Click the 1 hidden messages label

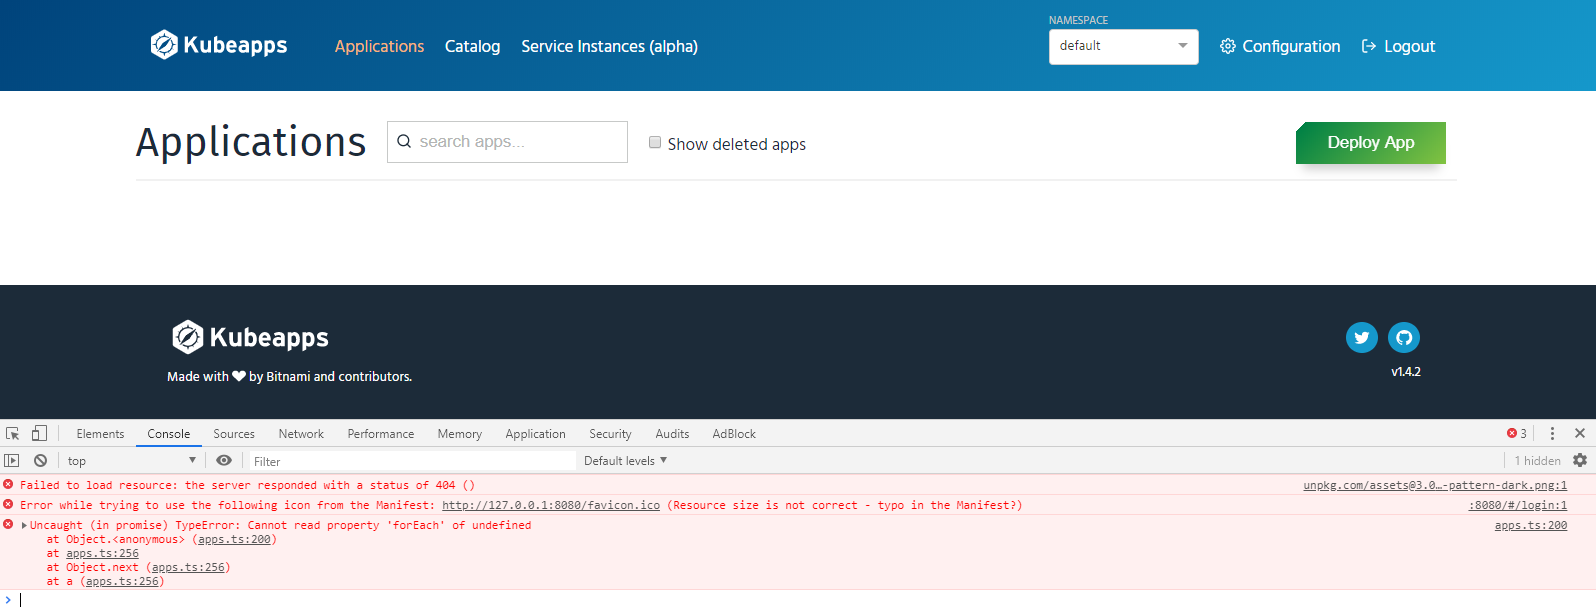(1537, 461)
